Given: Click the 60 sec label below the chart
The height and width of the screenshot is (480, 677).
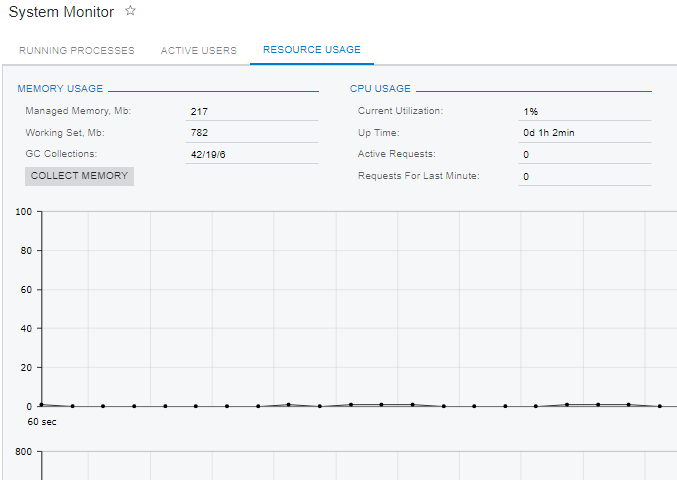Looking at the screenshot, I should (42, 422).
